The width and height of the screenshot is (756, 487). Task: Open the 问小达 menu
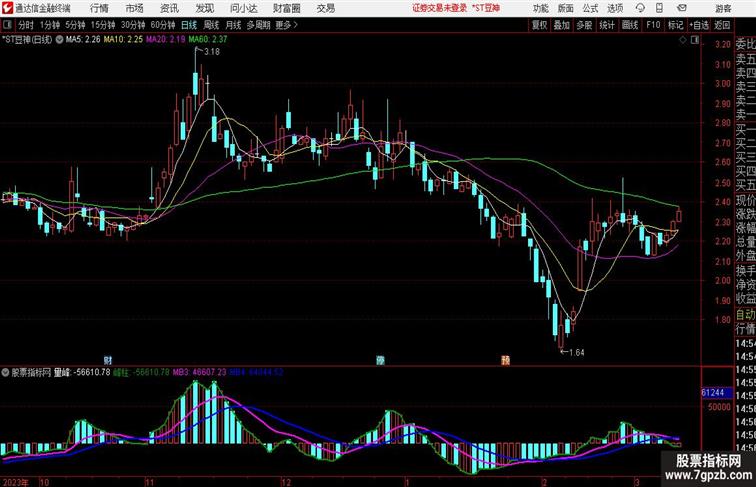(x=243, y=8)
